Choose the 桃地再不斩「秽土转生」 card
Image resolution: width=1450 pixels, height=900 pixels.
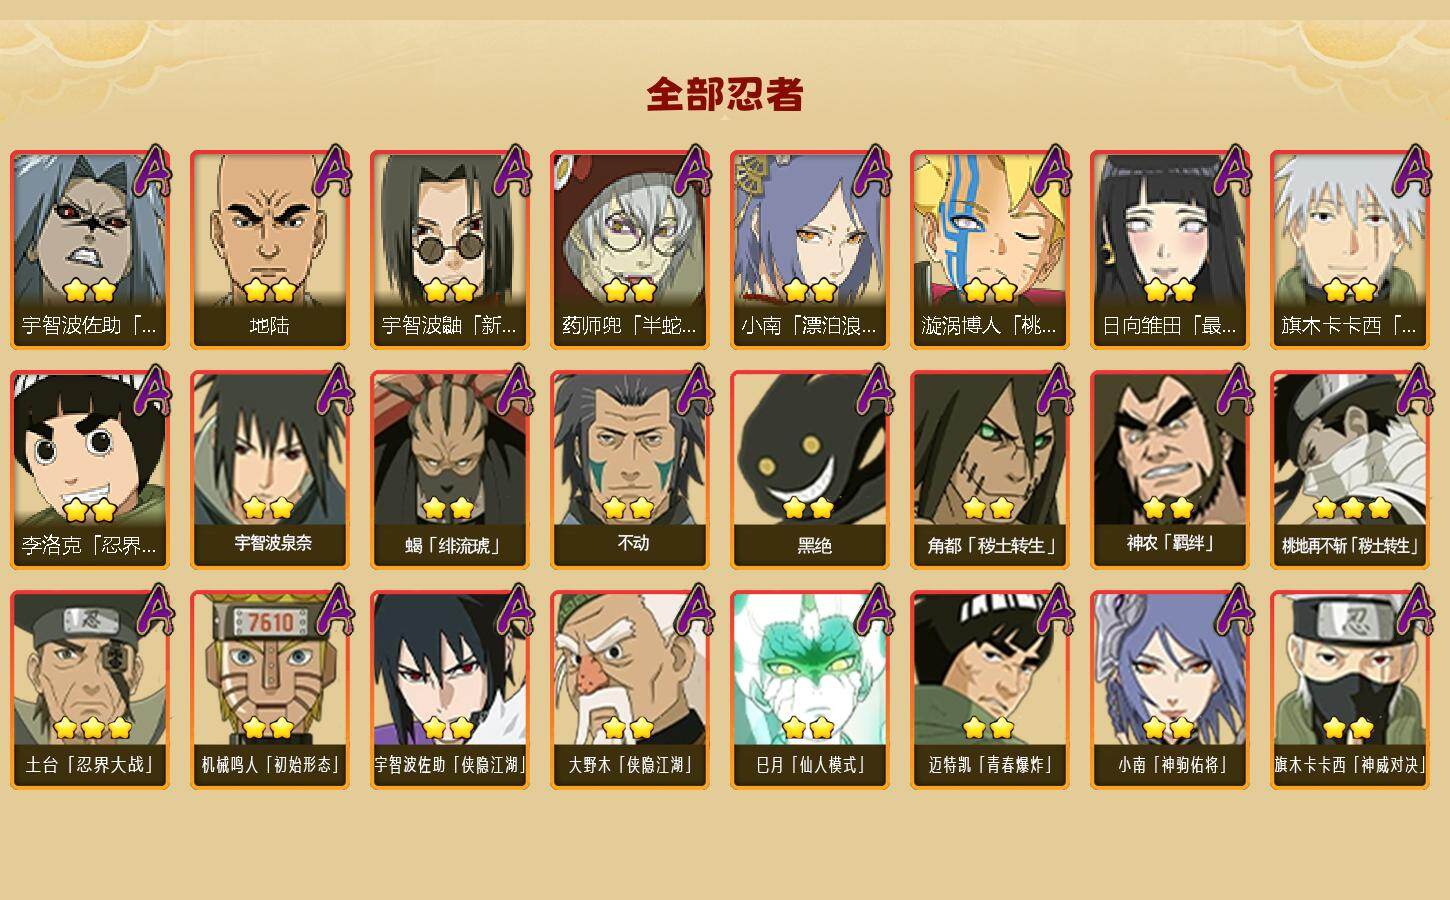pos(1350,470)
